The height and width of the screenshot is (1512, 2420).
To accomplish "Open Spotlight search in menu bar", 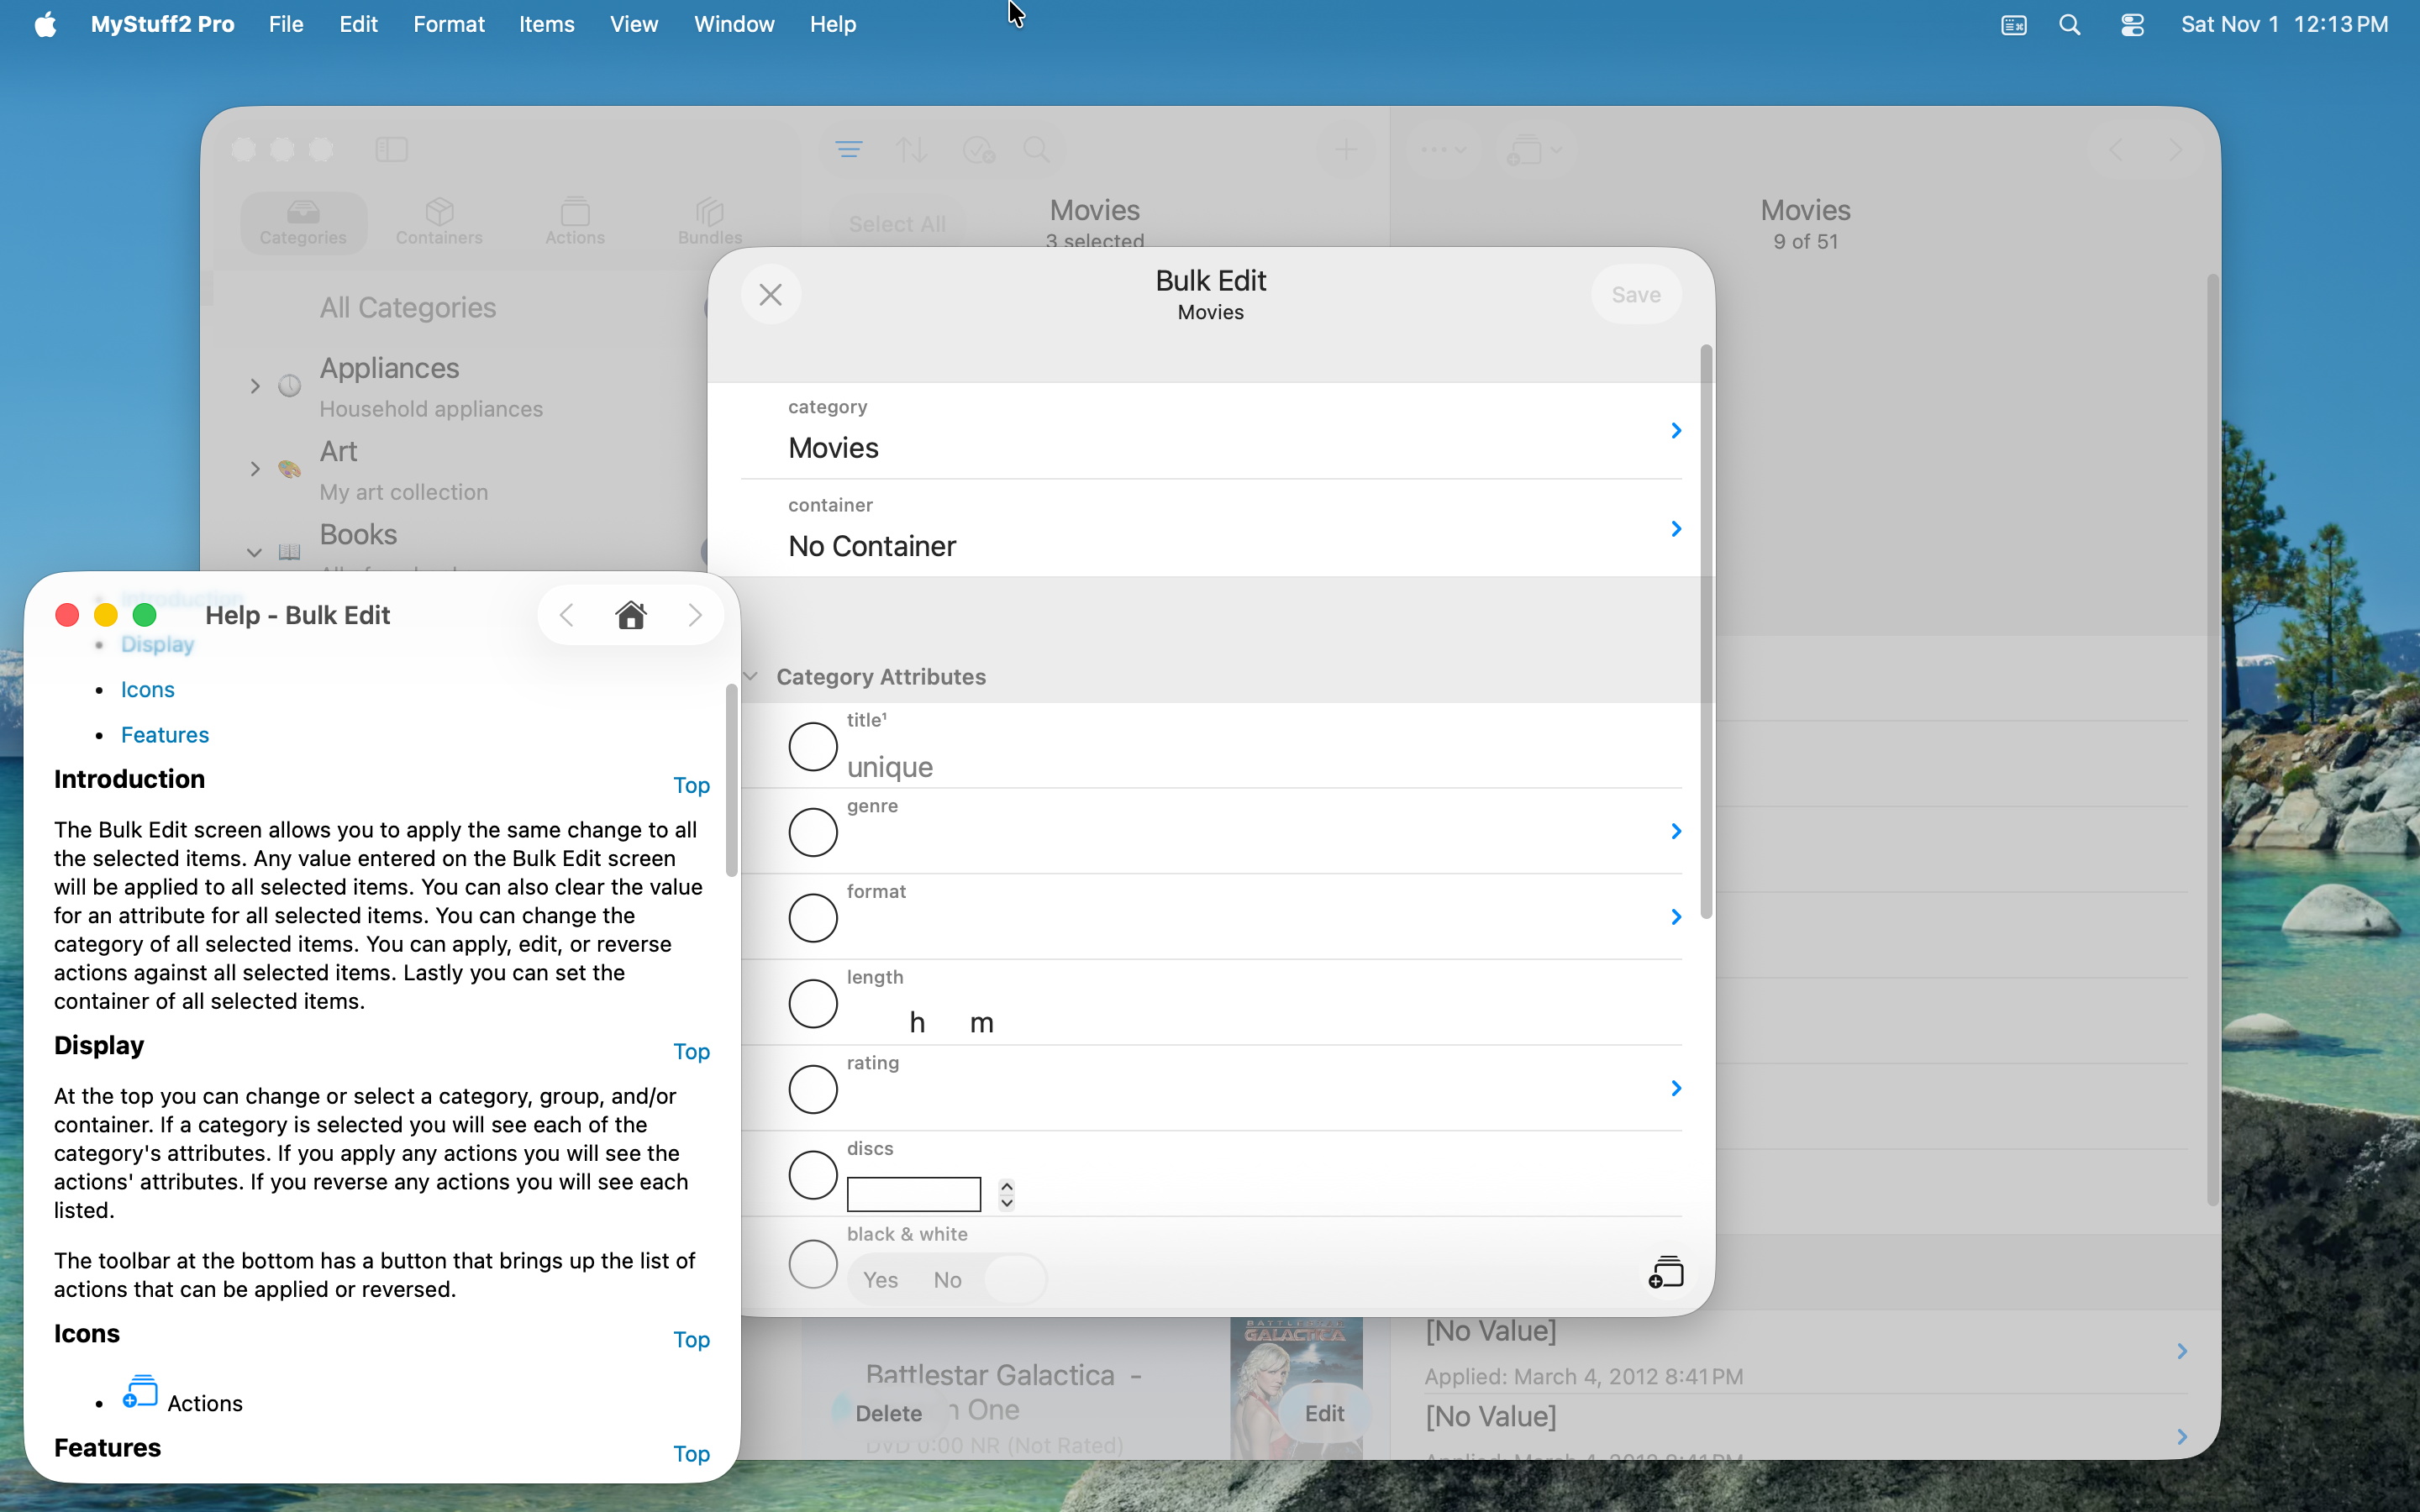I will 2070,24.
